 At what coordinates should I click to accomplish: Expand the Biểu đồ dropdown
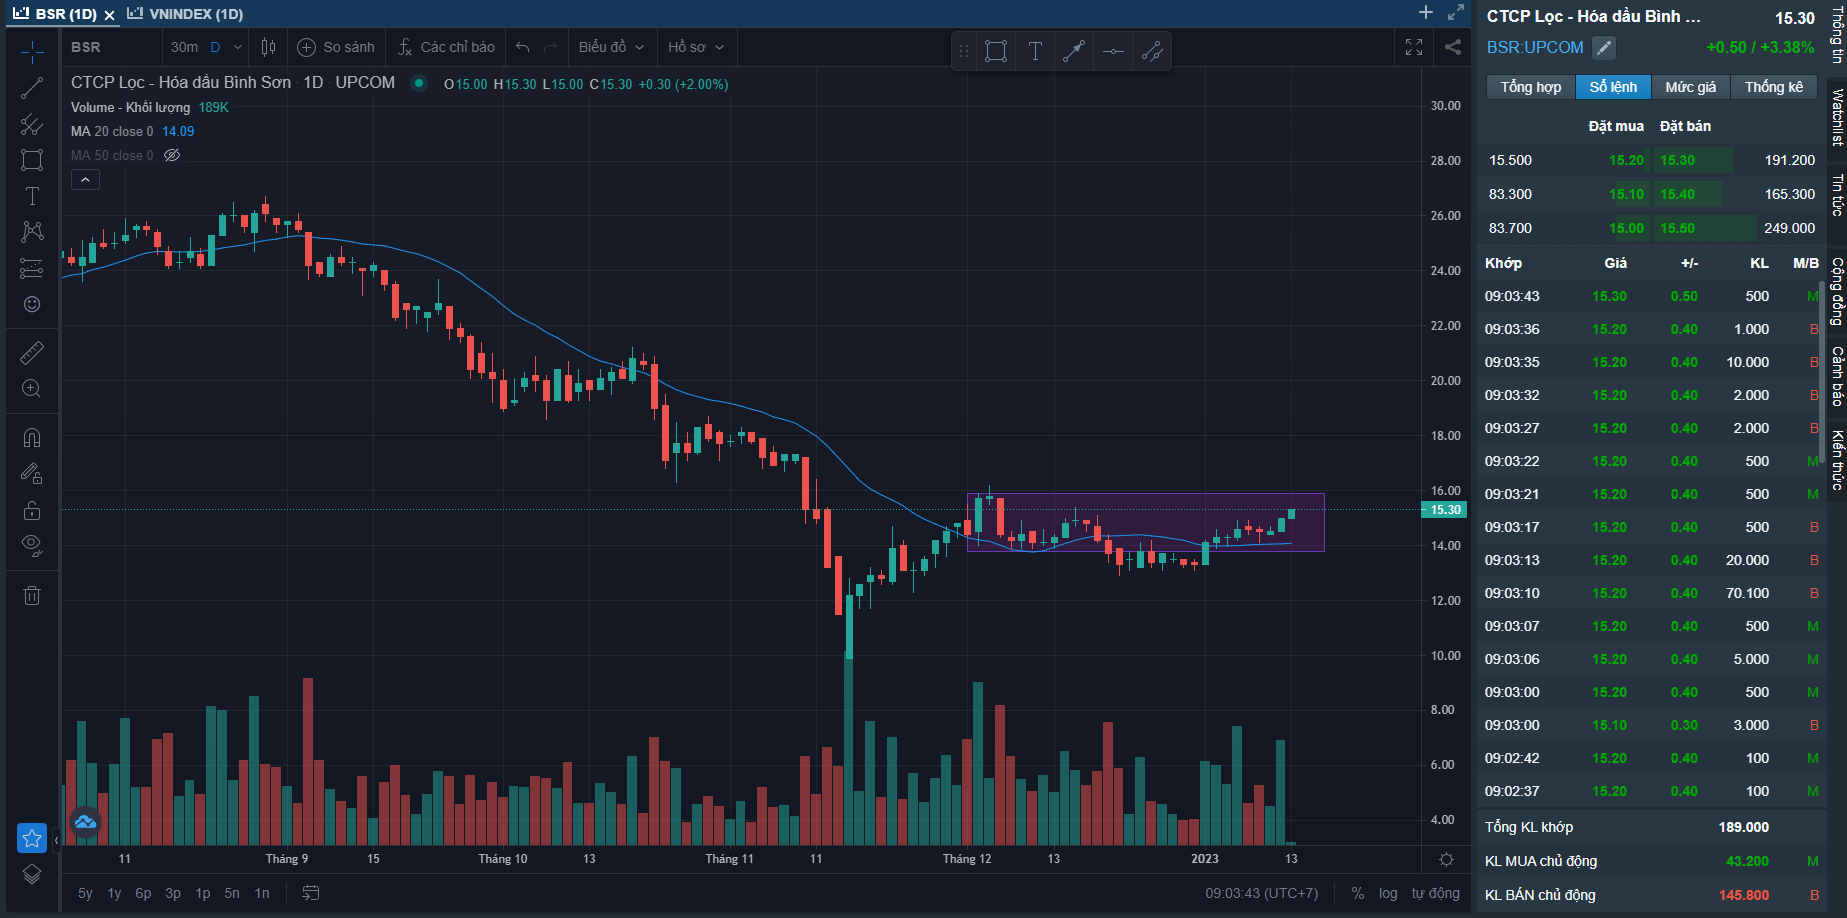click(610, 47)
